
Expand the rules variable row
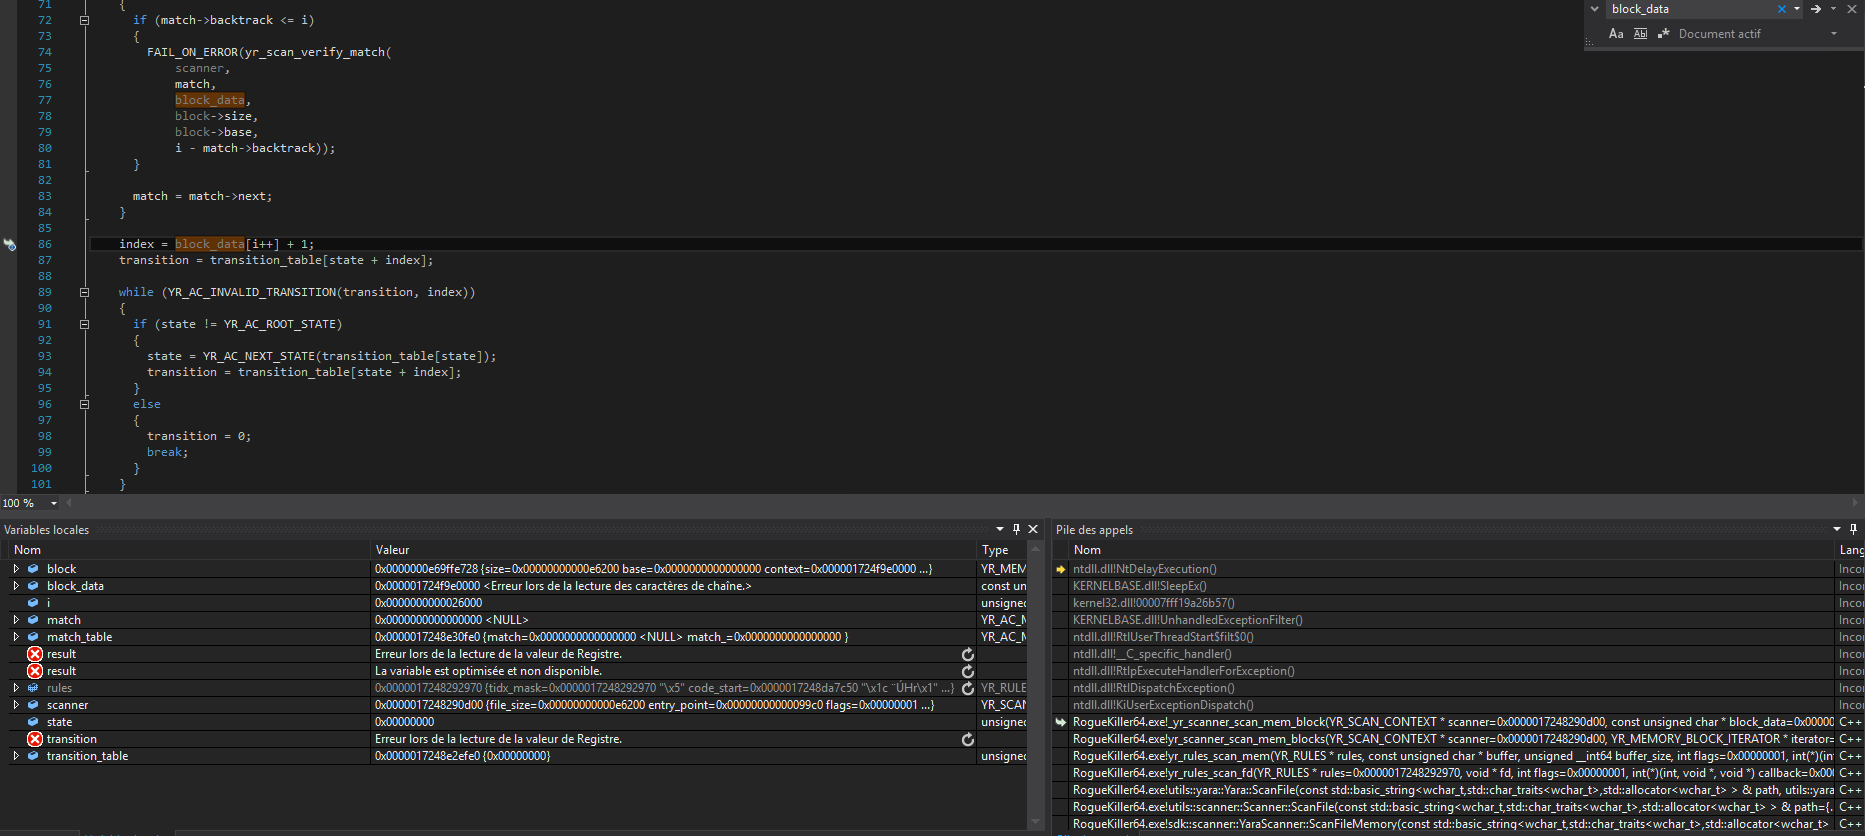click(16, 688)
